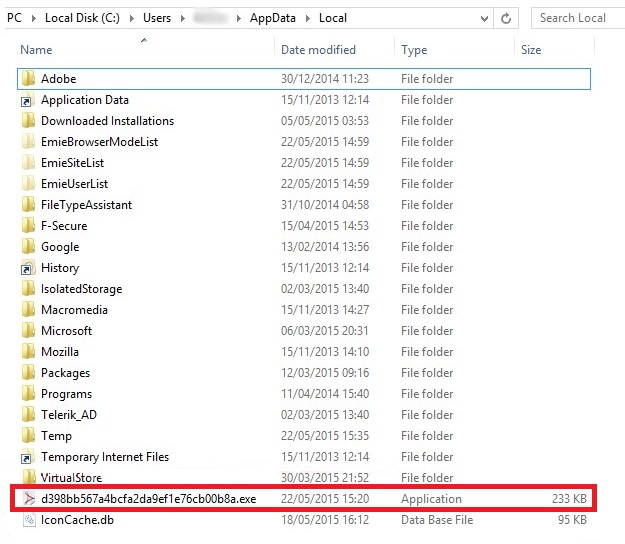Click the Type column header
The image size is (625, 544).
click(x=414, y=50)
